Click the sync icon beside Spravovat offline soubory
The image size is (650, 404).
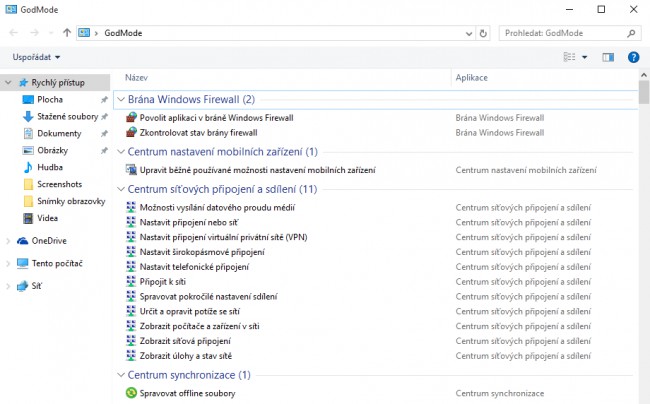[x=131, y=393]
